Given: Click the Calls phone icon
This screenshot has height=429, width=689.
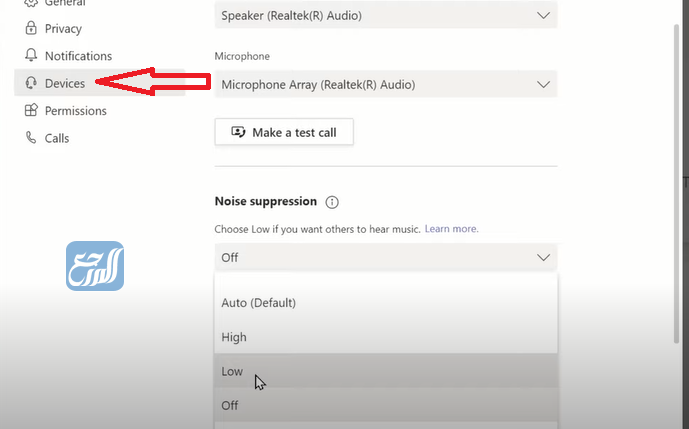Looking at the screenshot, I should pyautogui.click(x=31, y=138).
